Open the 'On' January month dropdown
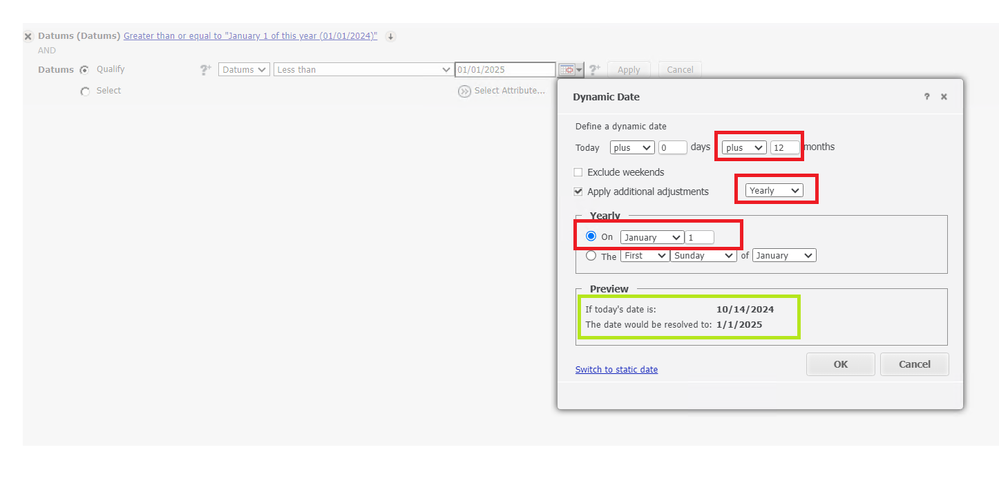Screen dimensions: 999x484 tap(652, 238)
